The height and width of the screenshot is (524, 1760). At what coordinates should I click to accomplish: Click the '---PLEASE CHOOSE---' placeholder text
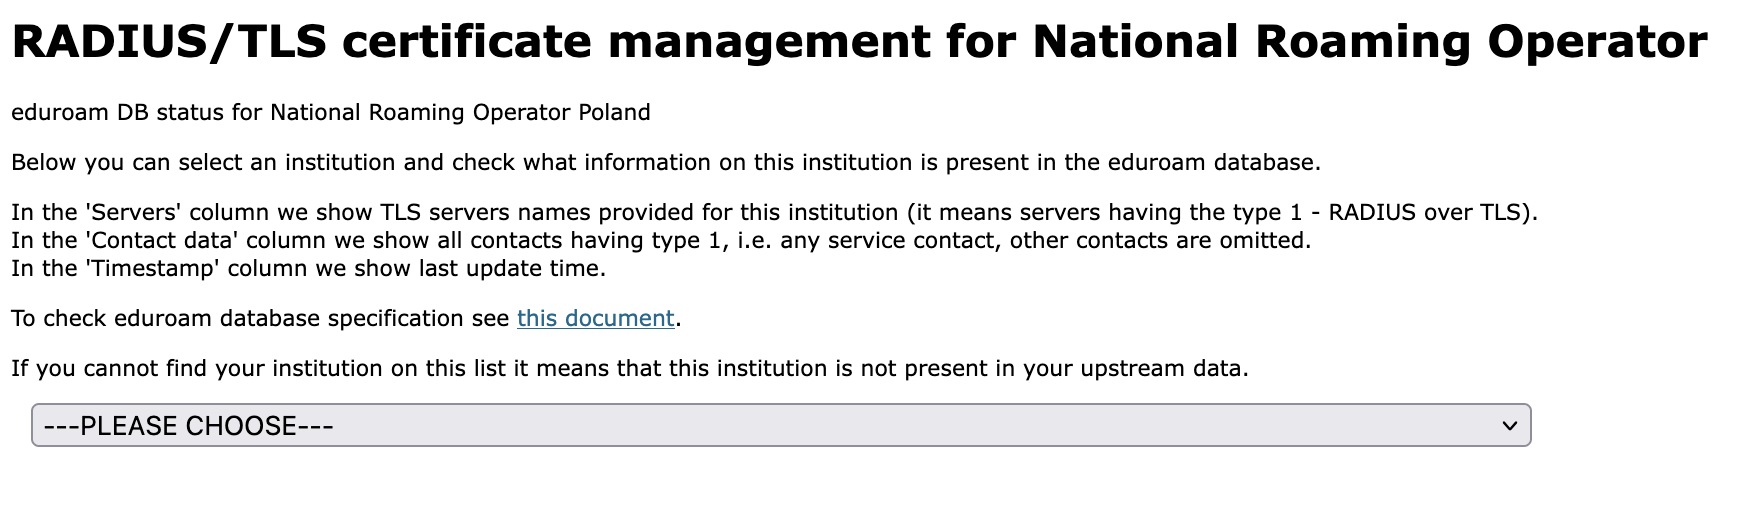click(x=189, y=426)
